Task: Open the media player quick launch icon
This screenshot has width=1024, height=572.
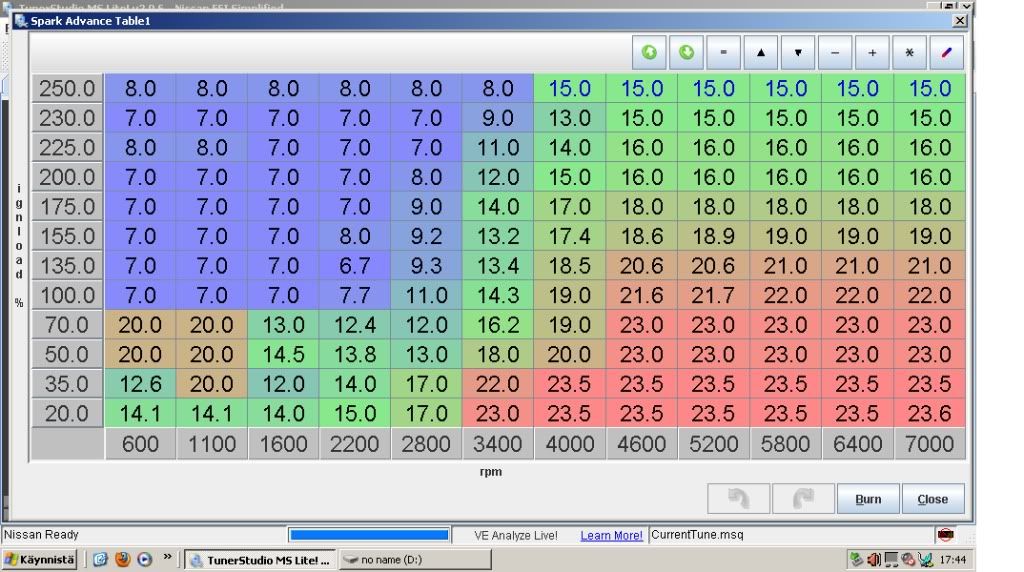Action: (x=144, y=560)
